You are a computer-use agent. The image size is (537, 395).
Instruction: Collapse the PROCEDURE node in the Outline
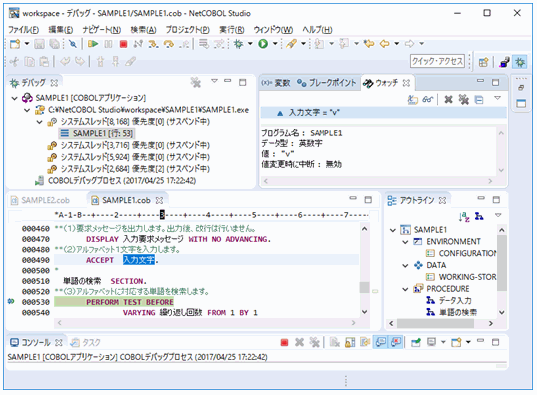[405, 289]
